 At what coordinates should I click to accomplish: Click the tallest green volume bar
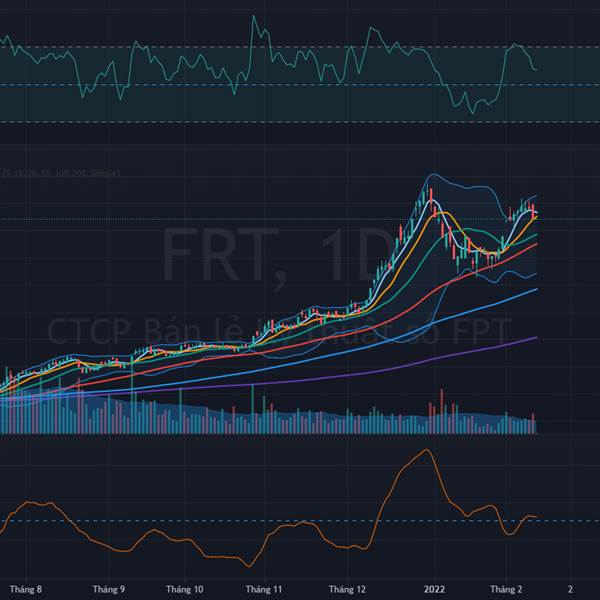[132, 395]
